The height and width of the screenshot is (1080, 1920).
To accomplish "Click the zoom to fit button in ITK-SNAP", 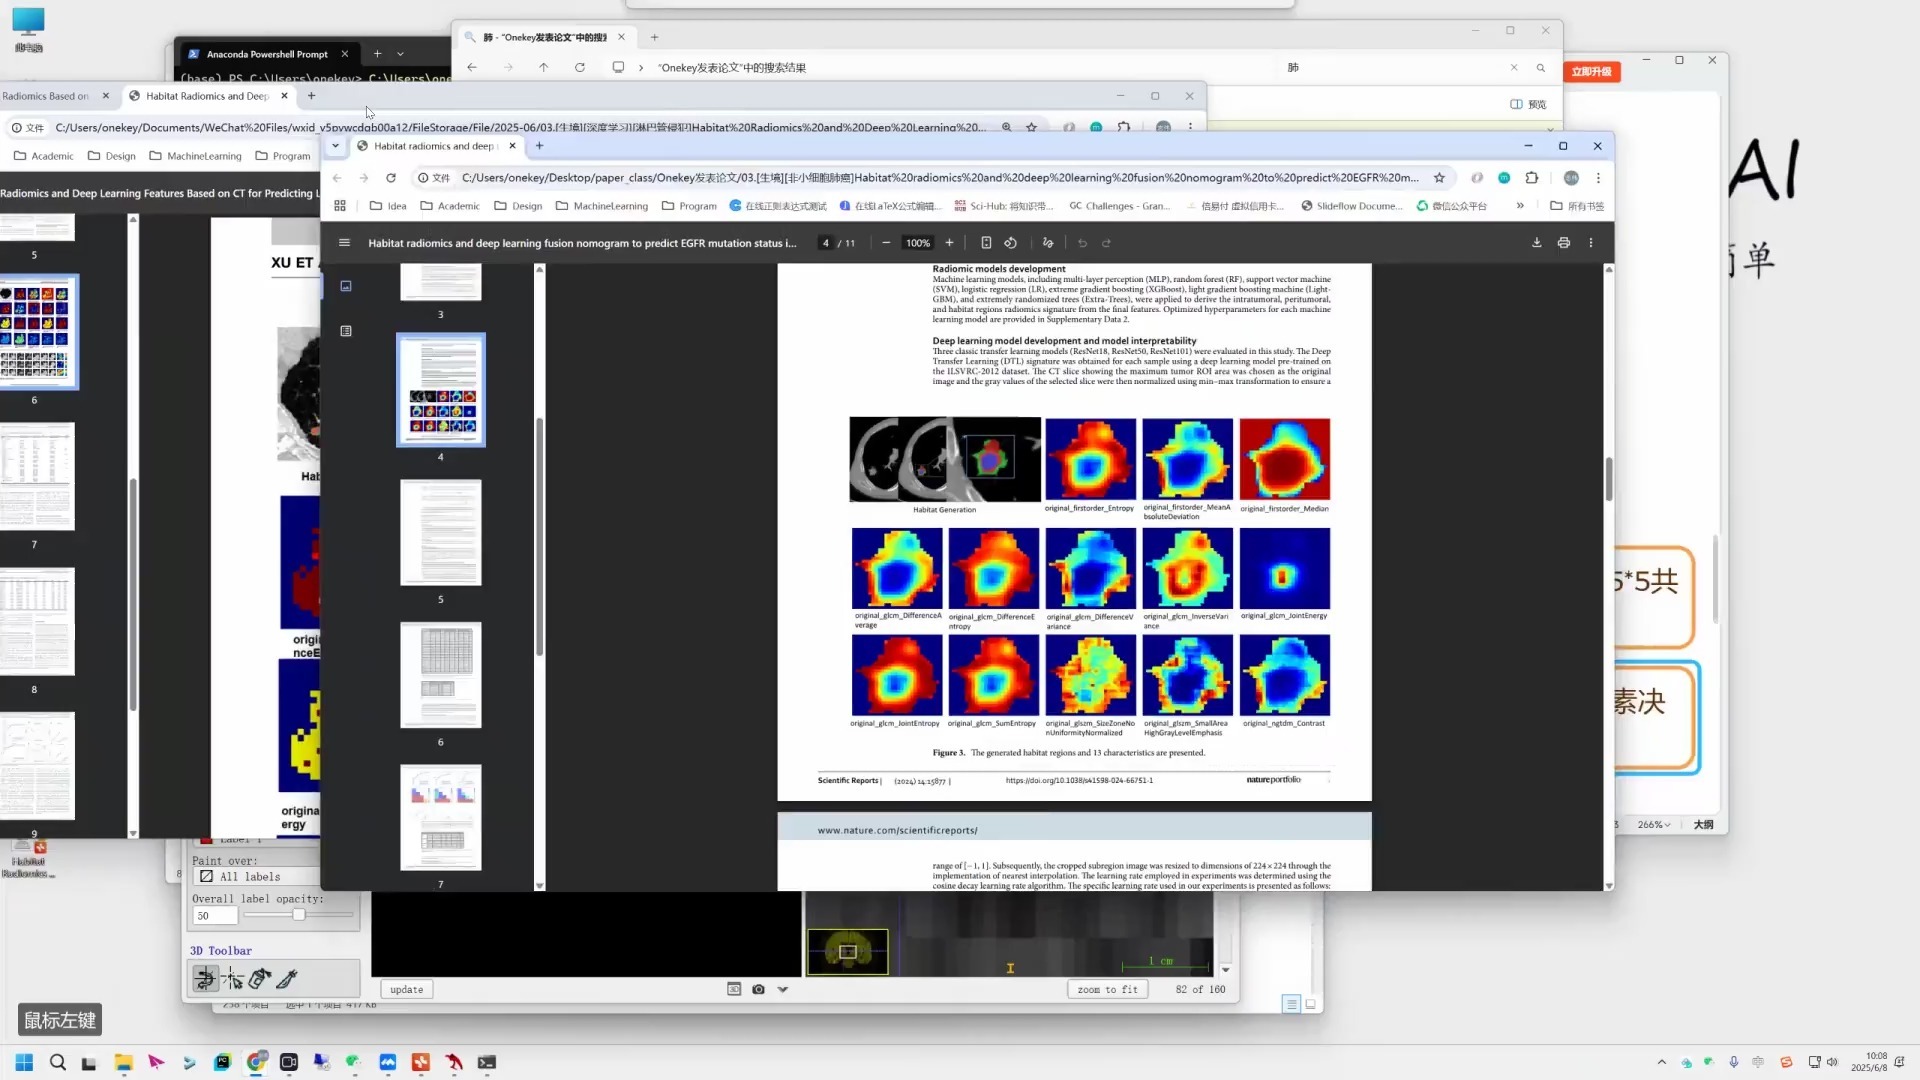I will tap(1108, 989).
